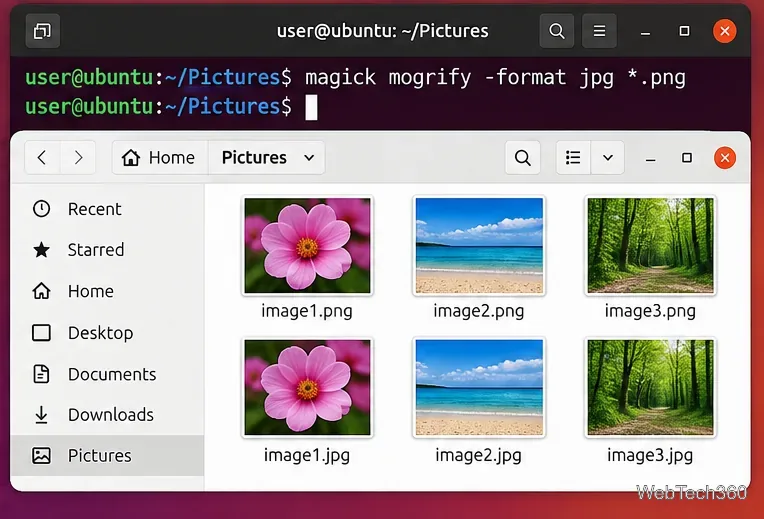Click the image3.png file name
Viewport: 764px width, 519px height.
coord(650,311)
